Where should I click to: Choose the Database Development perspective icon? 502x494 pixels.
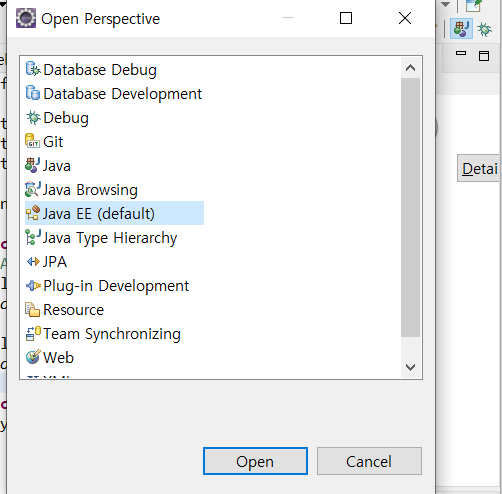tap(33, 93)
